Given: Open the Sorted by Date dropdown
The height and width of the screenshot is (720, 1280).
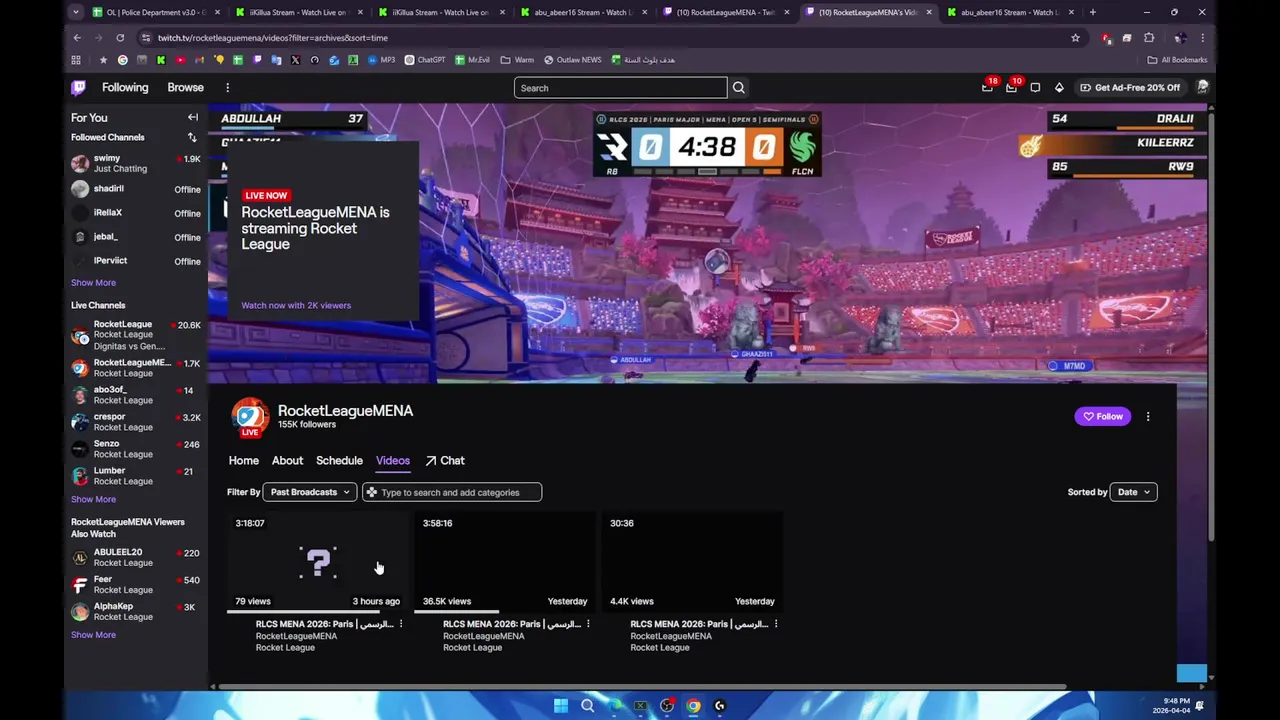Looking at the screenshot, I should 1134,492.
